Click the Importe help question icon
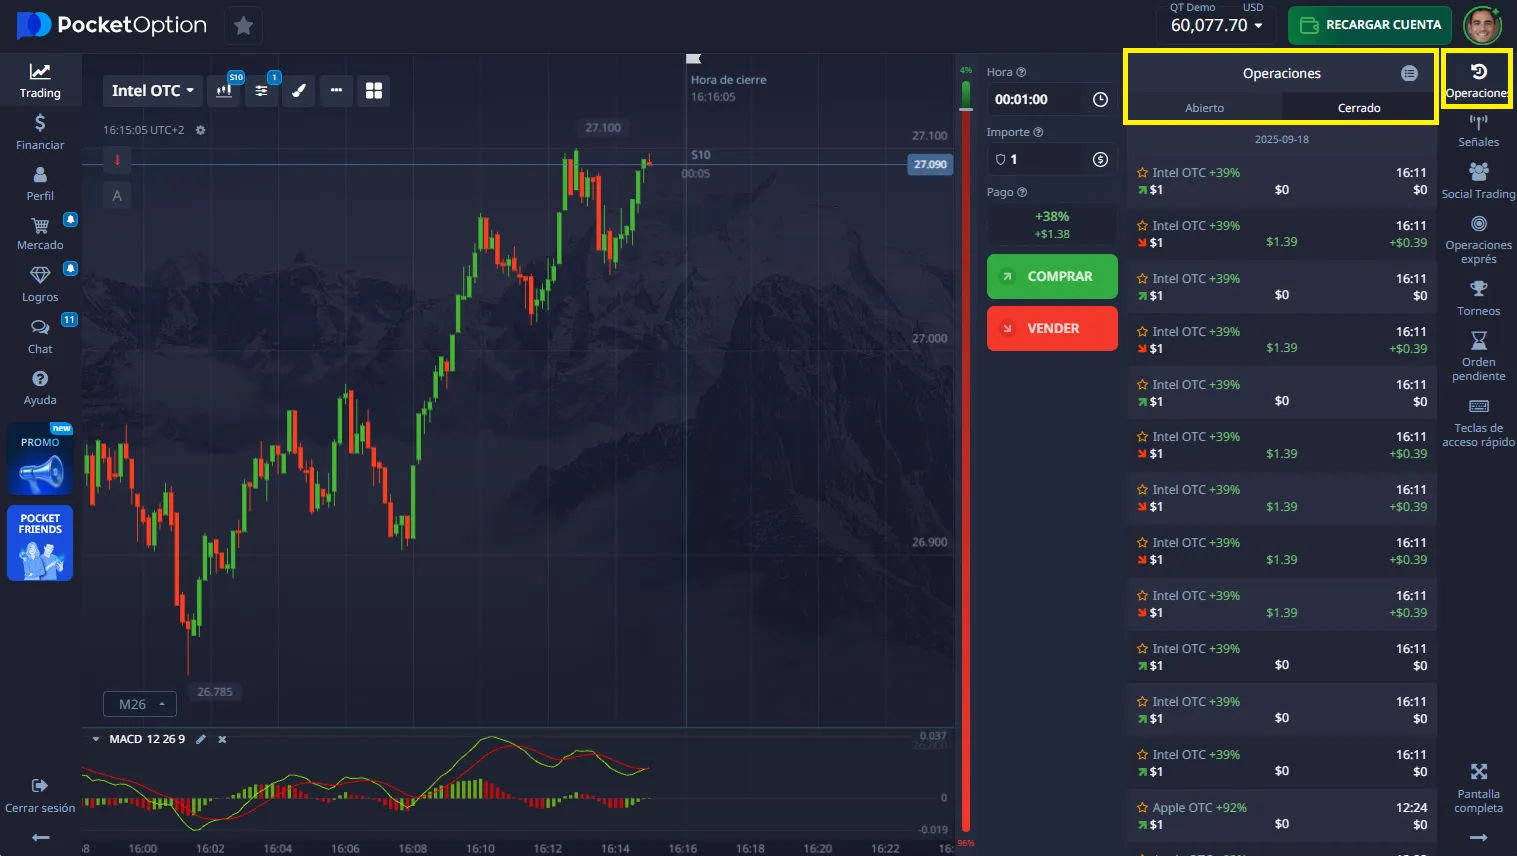 1038,132
